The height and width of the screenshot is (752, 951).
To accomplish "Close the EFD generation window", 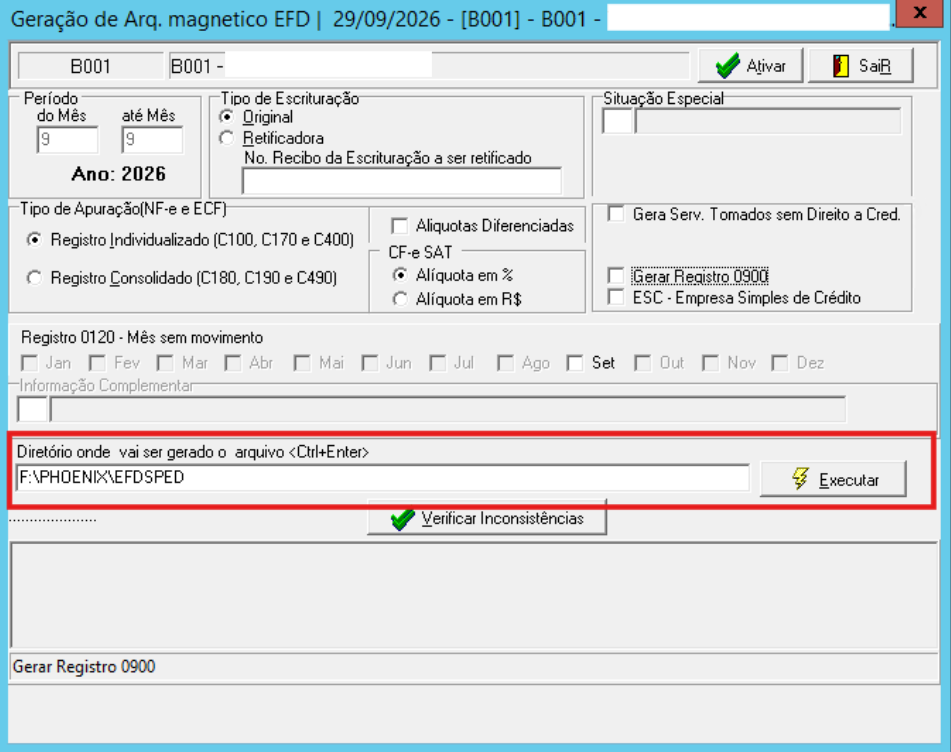I will point(919,13).
